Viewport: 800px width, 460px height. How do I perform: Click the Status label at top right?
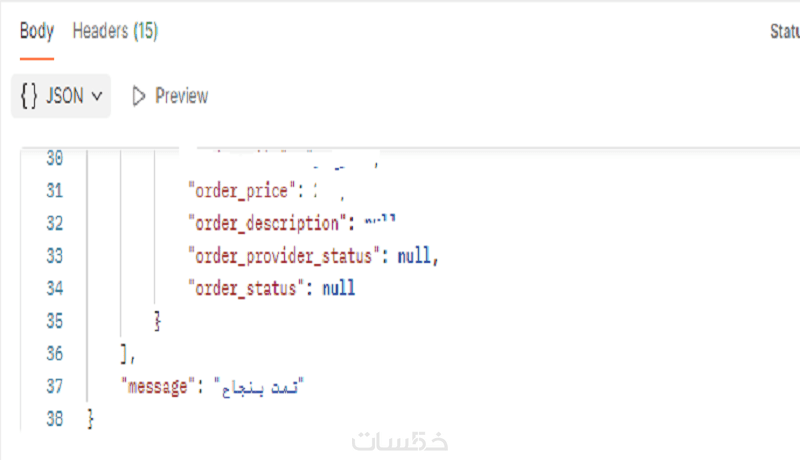784,32
